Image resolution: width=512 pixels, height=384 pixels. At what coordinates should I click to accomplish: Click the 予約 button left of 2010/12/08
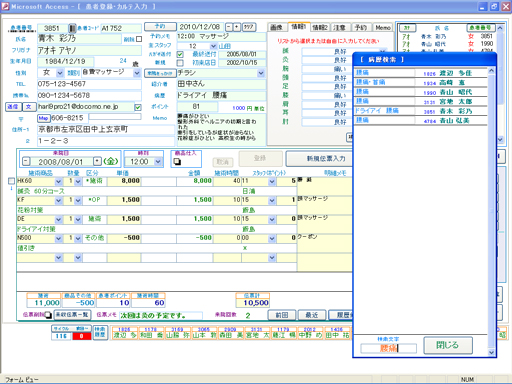(160, 26)
